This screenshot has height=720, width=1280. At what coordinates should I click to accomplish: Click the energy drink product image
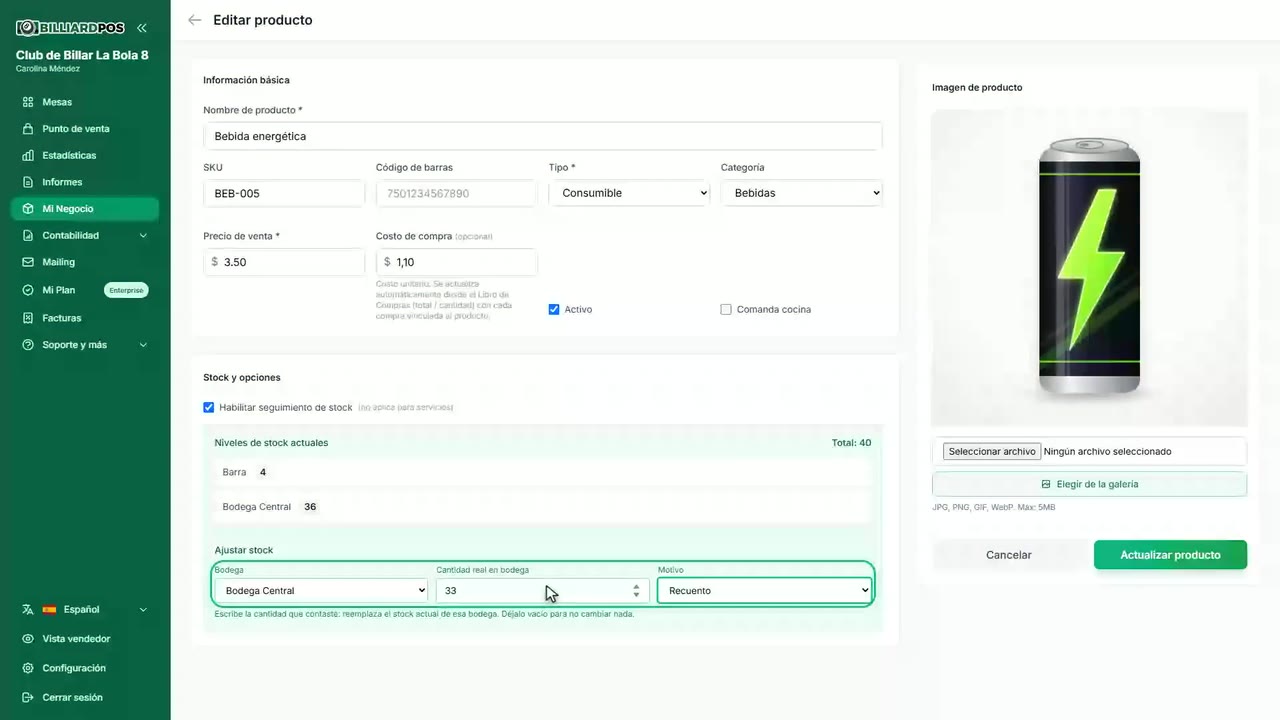pos(1089,267)
